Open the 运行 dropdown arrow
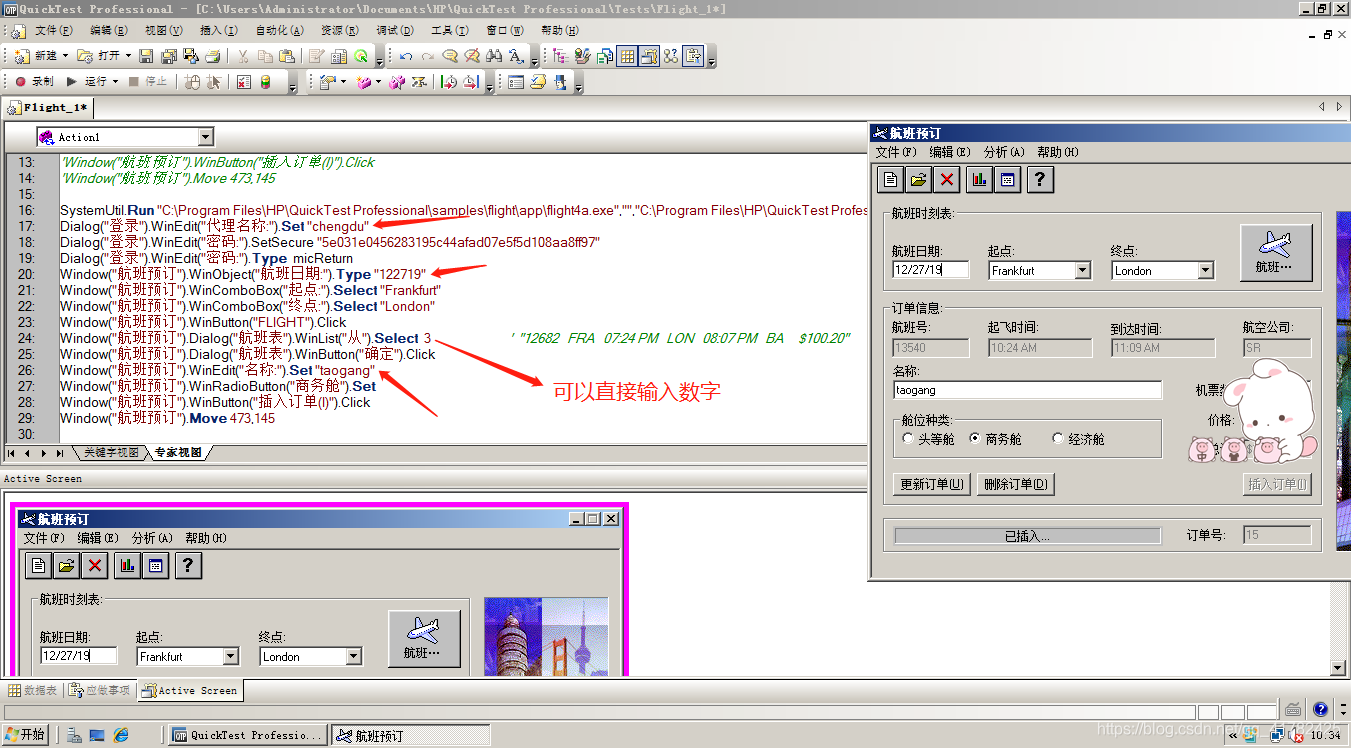This screenshot has width=1351, height=748. [115, 81]
